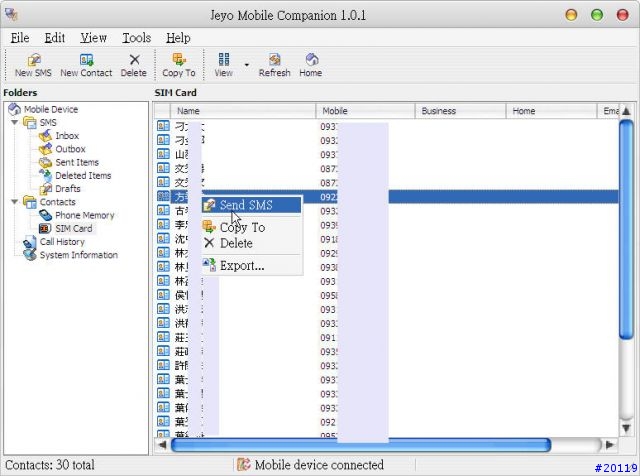
Task: Click the first contact card icon in list
Action: pos(163,126)
